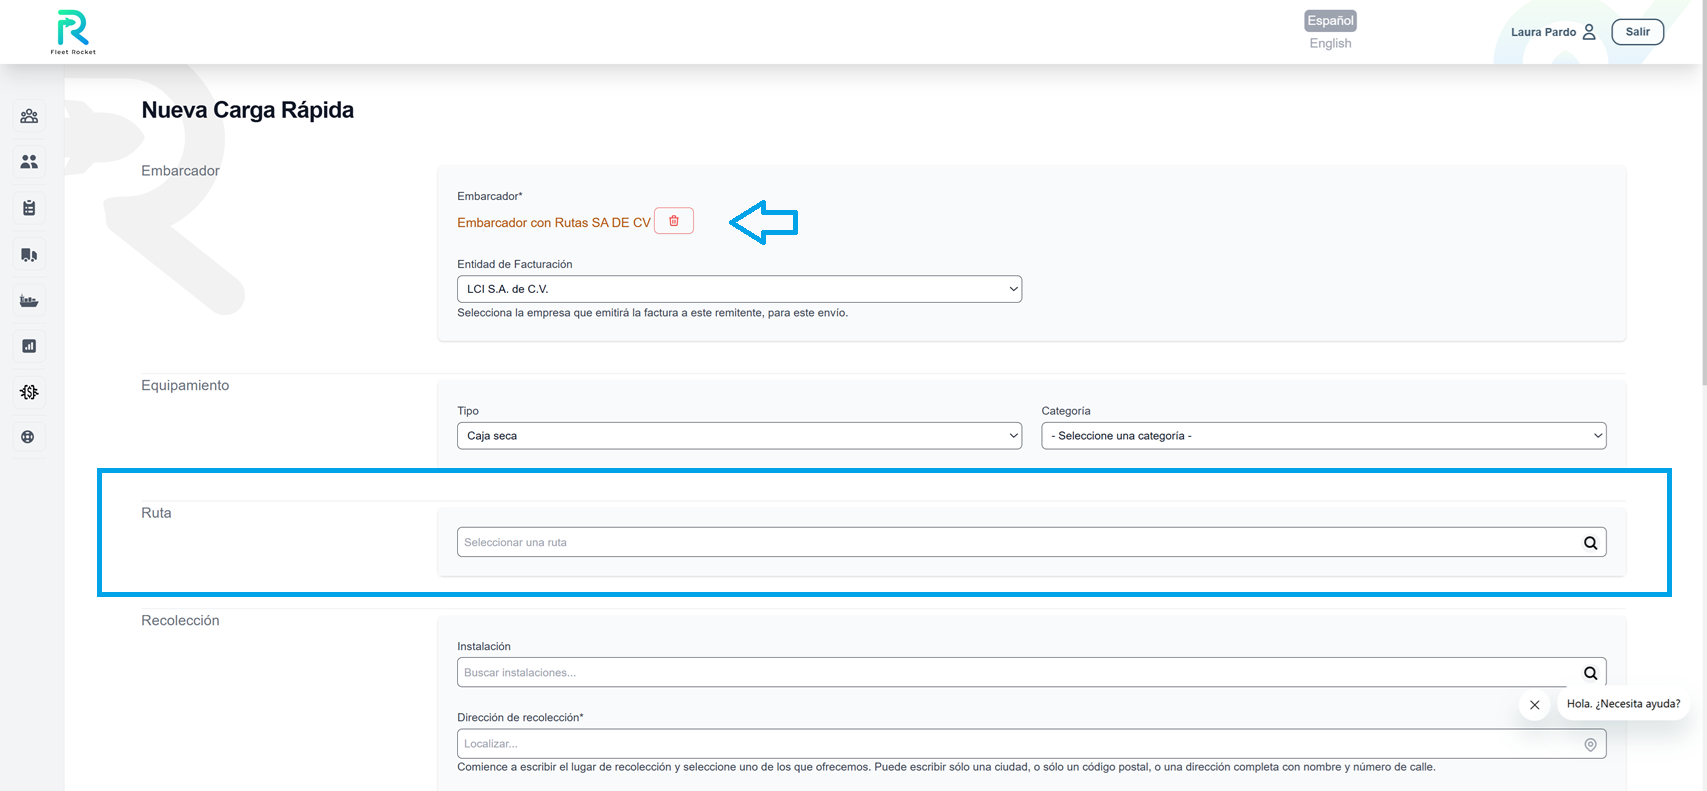Open the Categoría dropdown
1707x791 pixels.
[x=1323, y=436]
